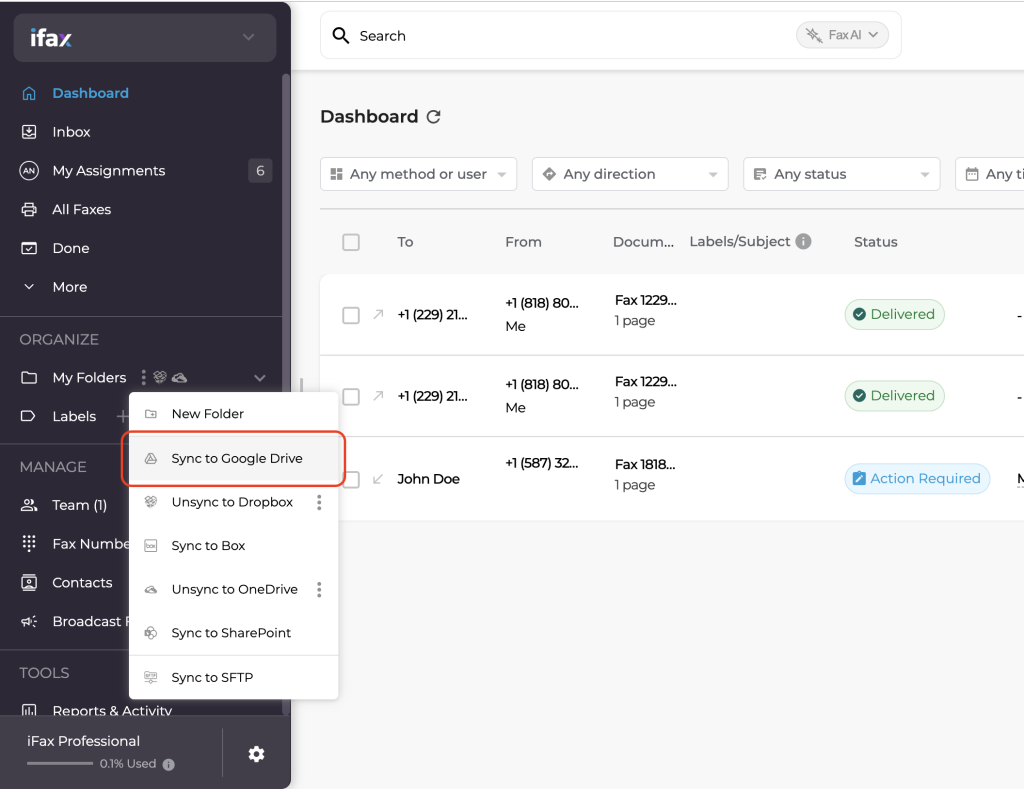
Task: Open the Fax AI dropdown
Action: coord(842,35)
